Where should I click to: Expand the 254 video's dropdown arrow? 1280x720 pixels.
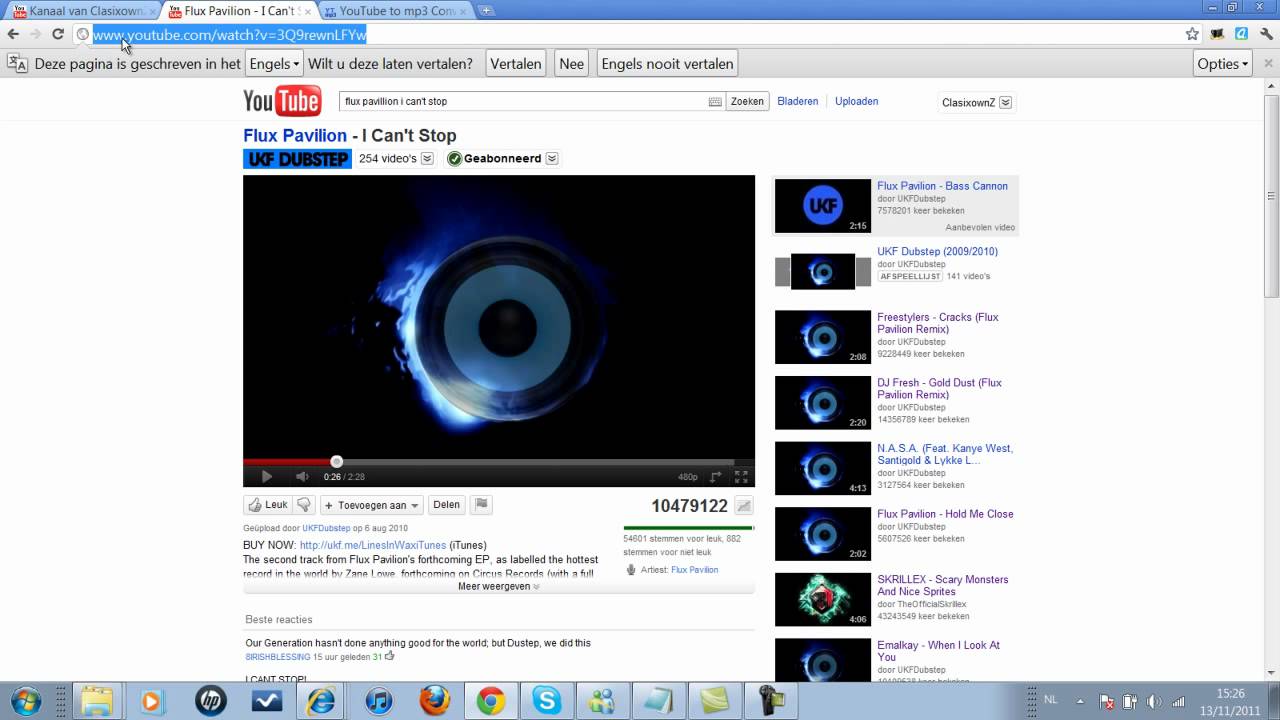427,158
